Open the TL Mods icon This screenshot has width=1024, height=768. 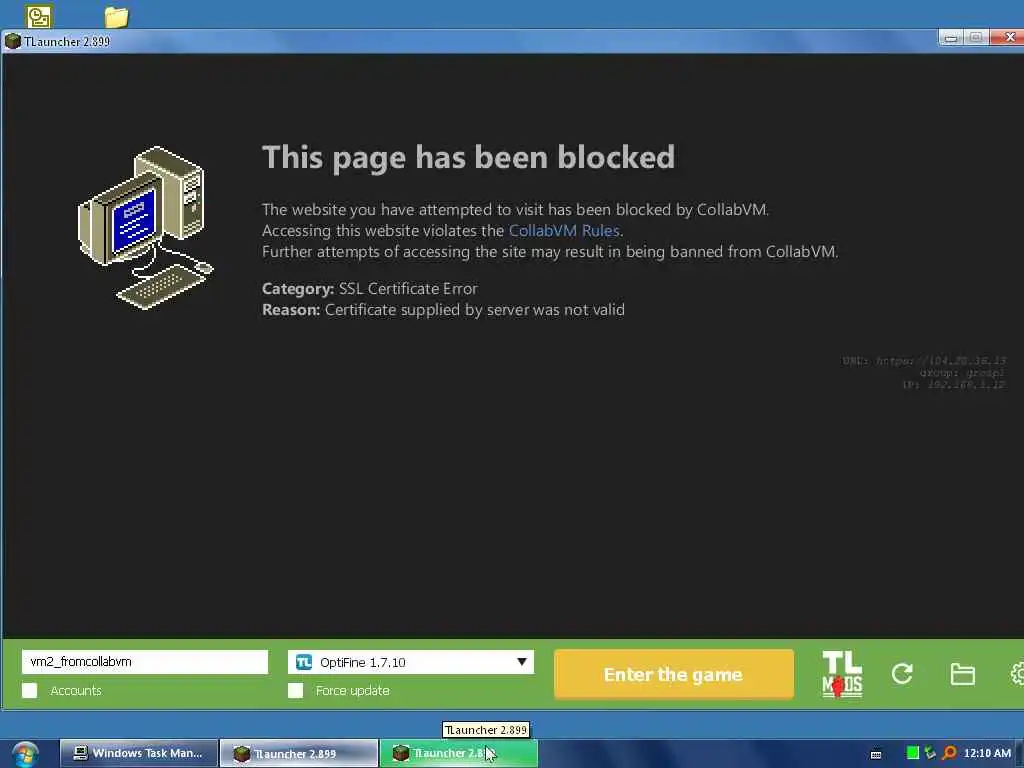tap(842, 674)
